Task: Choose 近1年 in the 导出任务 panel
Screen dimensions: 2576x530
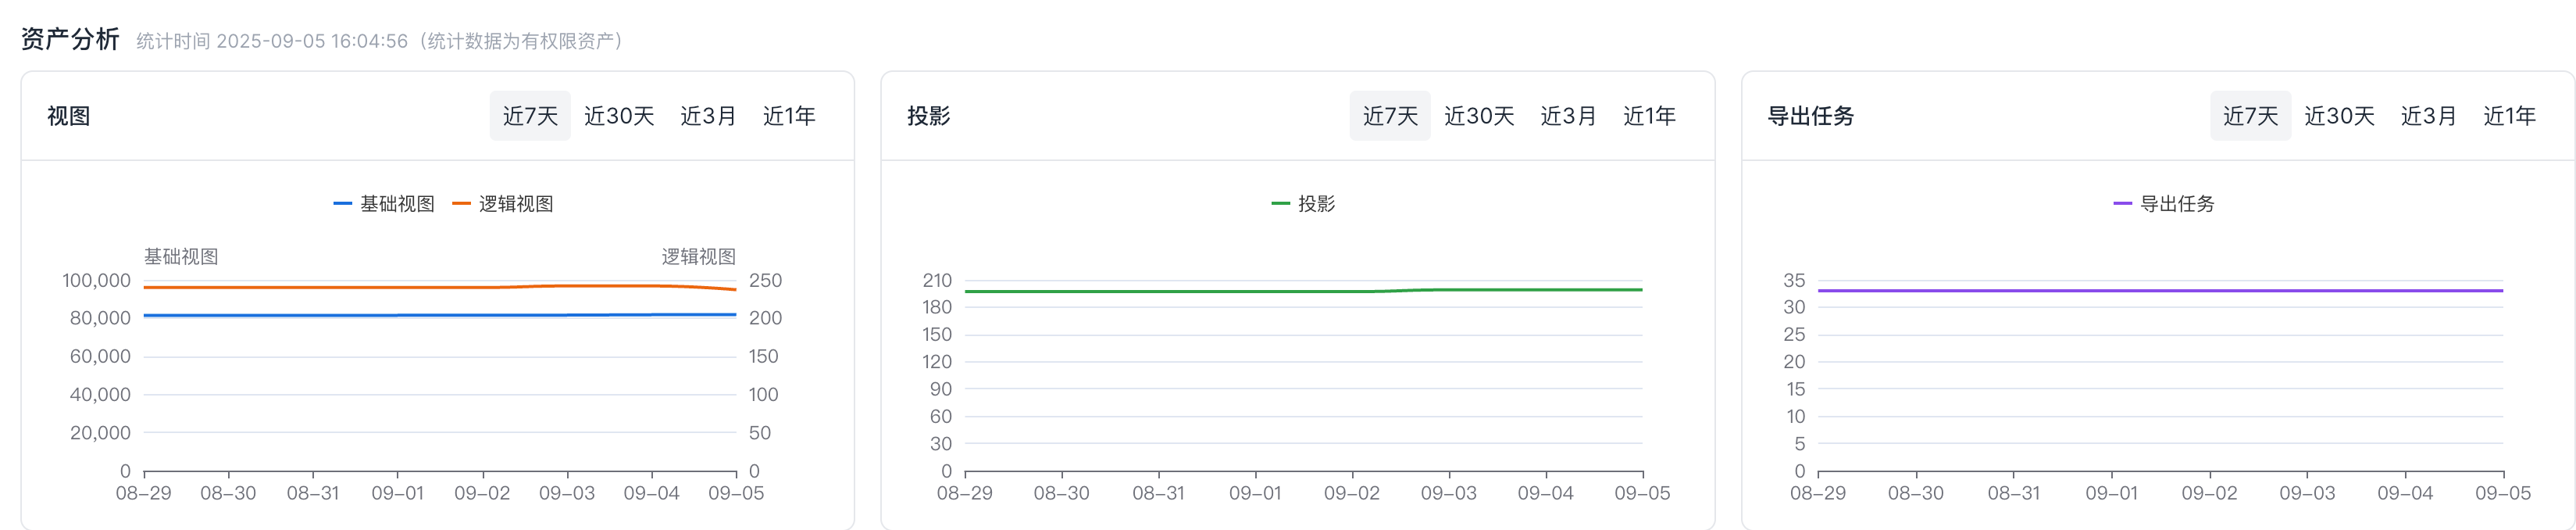Action: click(x=2509, y=116)
